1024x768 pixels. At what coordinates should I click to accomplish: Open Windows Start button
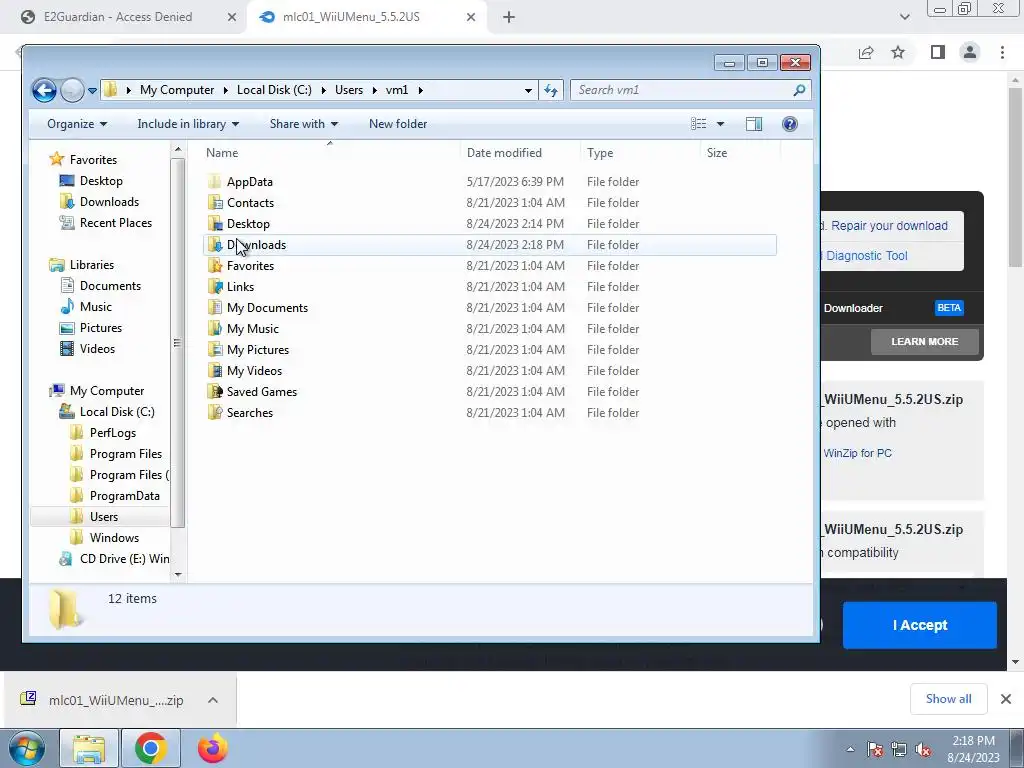[x=25, y=748]
